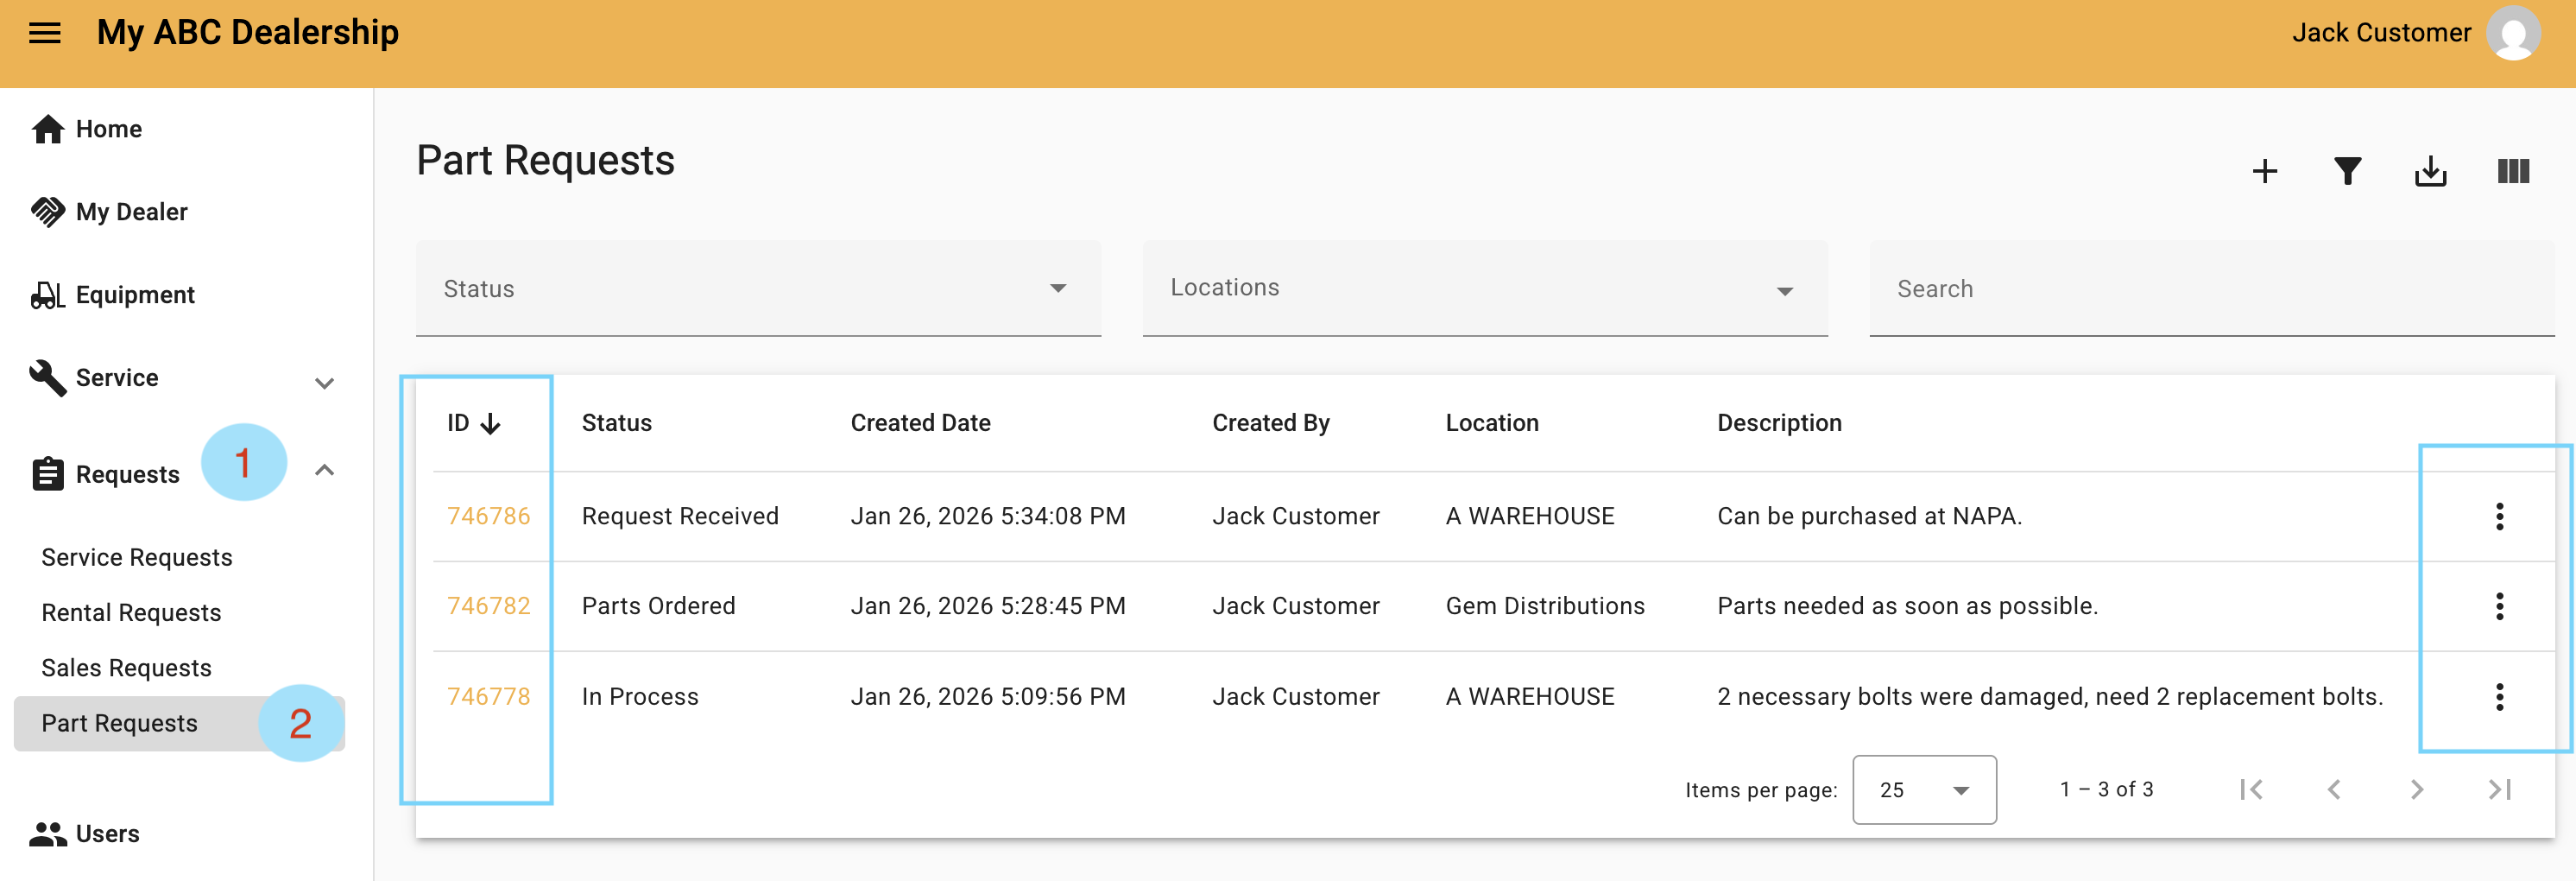Change the items per page dropdown
The width and height of the screenshot is (2576, 881).
[1923, 790]
